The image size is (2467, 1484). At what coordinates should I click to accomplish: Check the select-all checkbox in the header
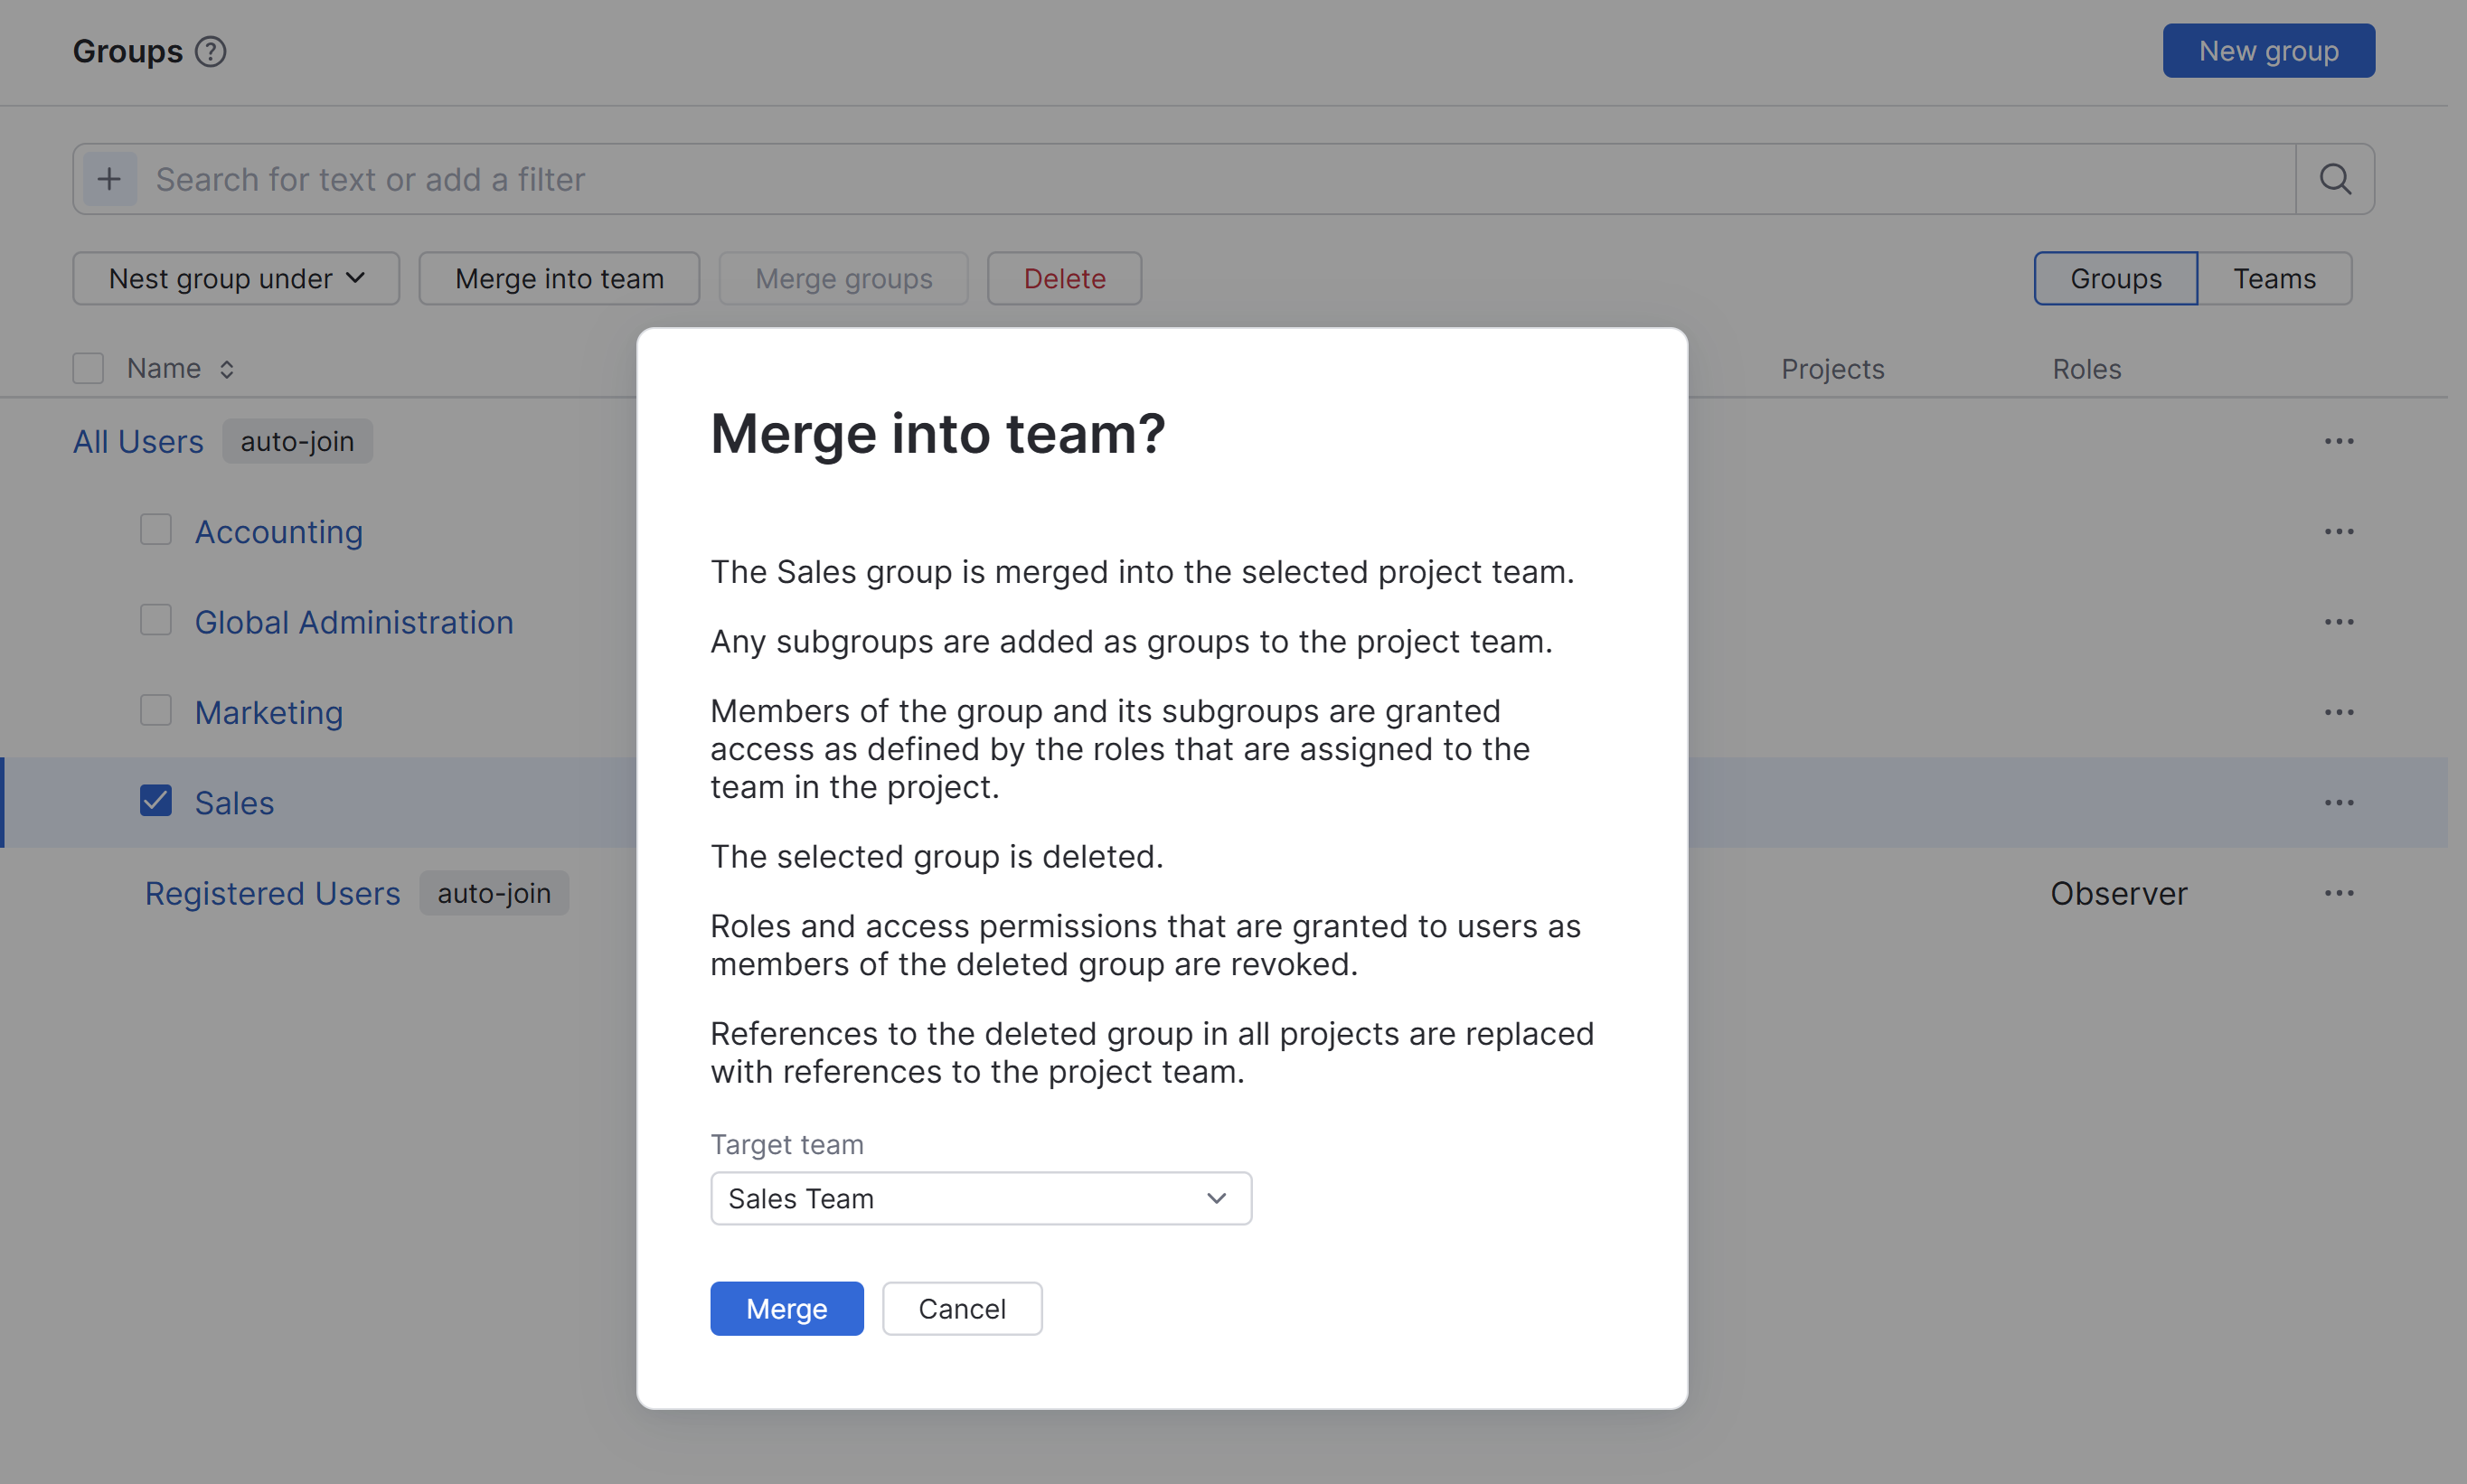click(87, 367)
